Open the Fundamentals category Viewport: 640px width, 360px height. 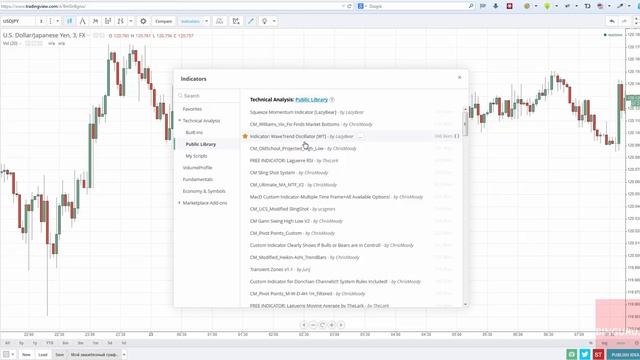coord(198,180)
